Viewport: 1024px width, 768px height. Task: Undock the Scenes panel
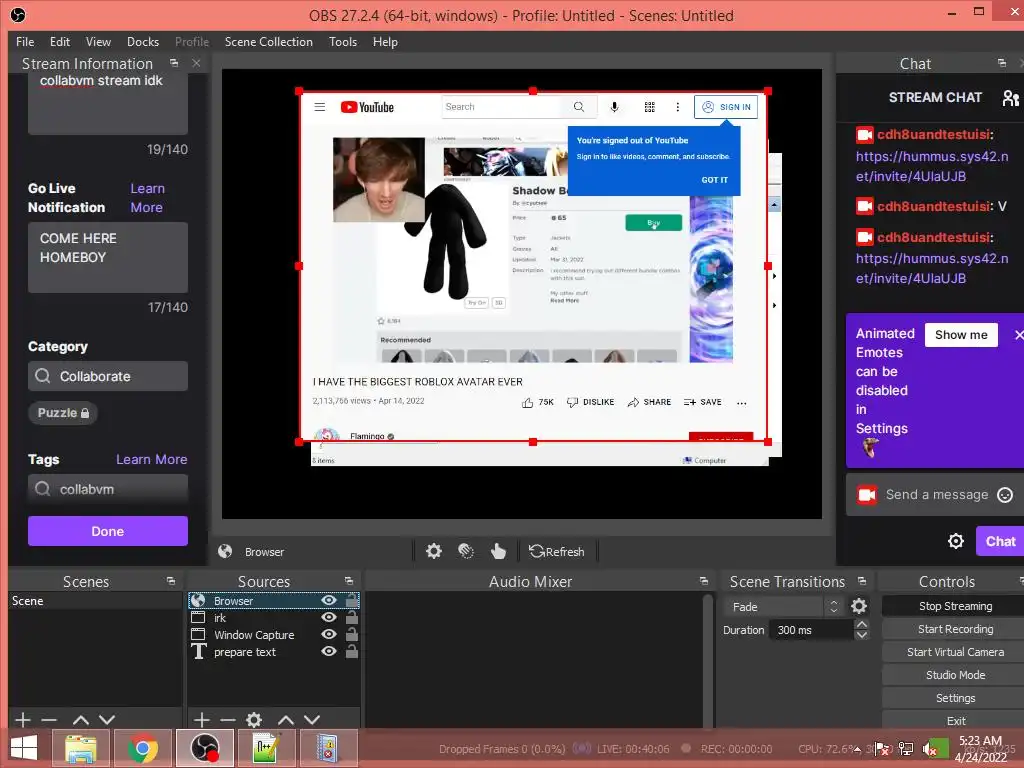(171, 581)
